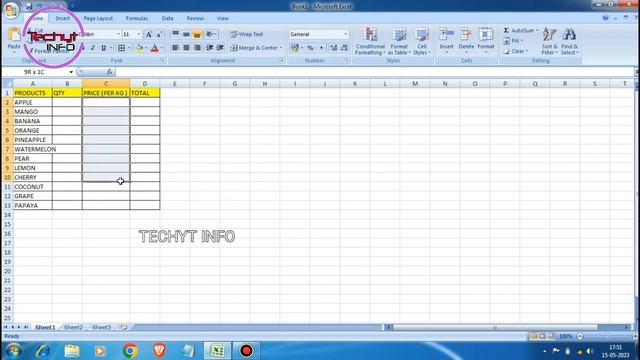640x360 pixels.
Task: Click the zoom slider on status bar
Action: point(606,336)
